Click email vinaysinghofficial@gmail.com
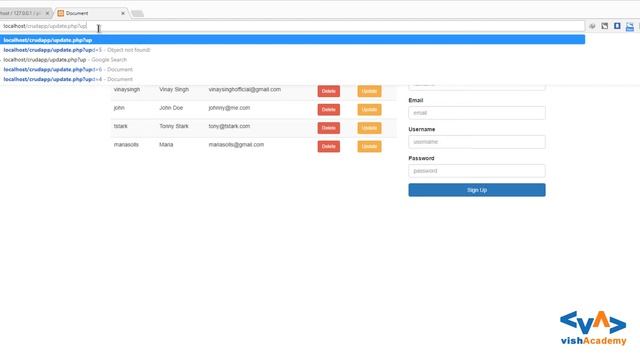 tap(244, 89)
